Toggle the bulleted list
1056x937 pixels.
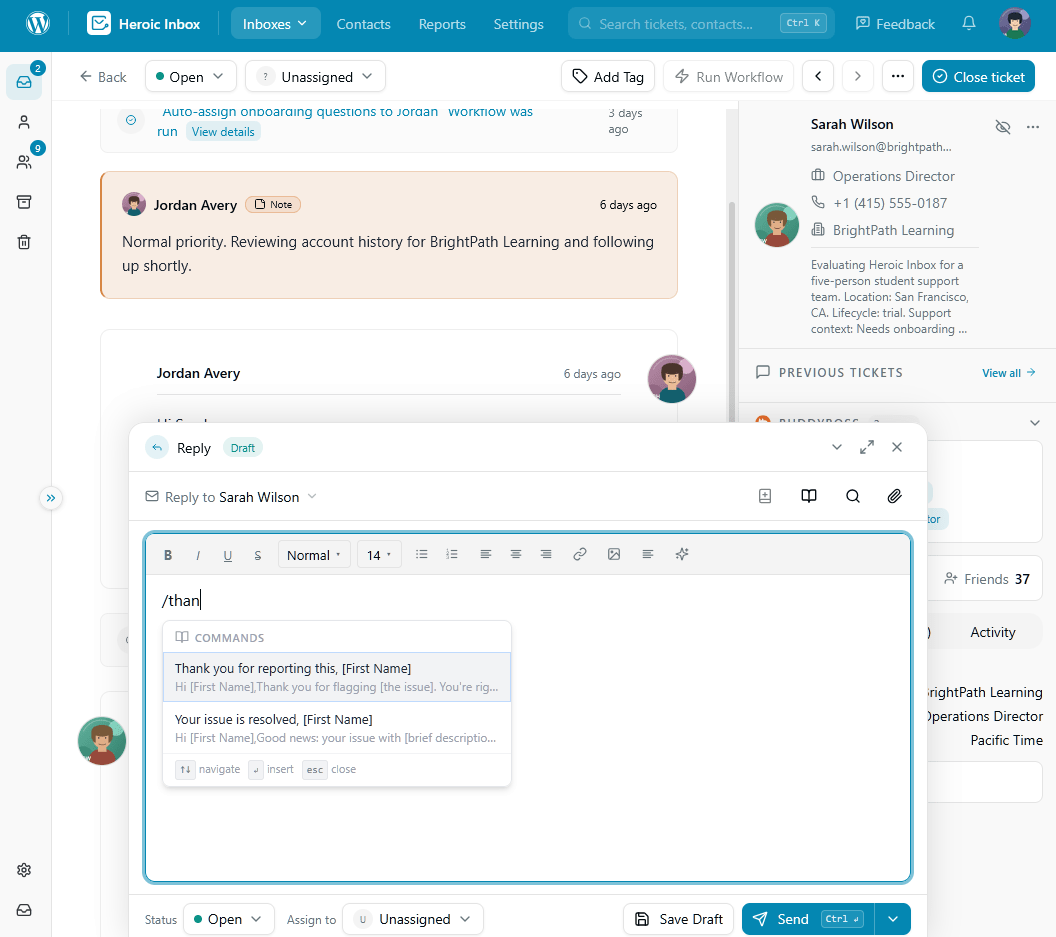tap(422, 554)
